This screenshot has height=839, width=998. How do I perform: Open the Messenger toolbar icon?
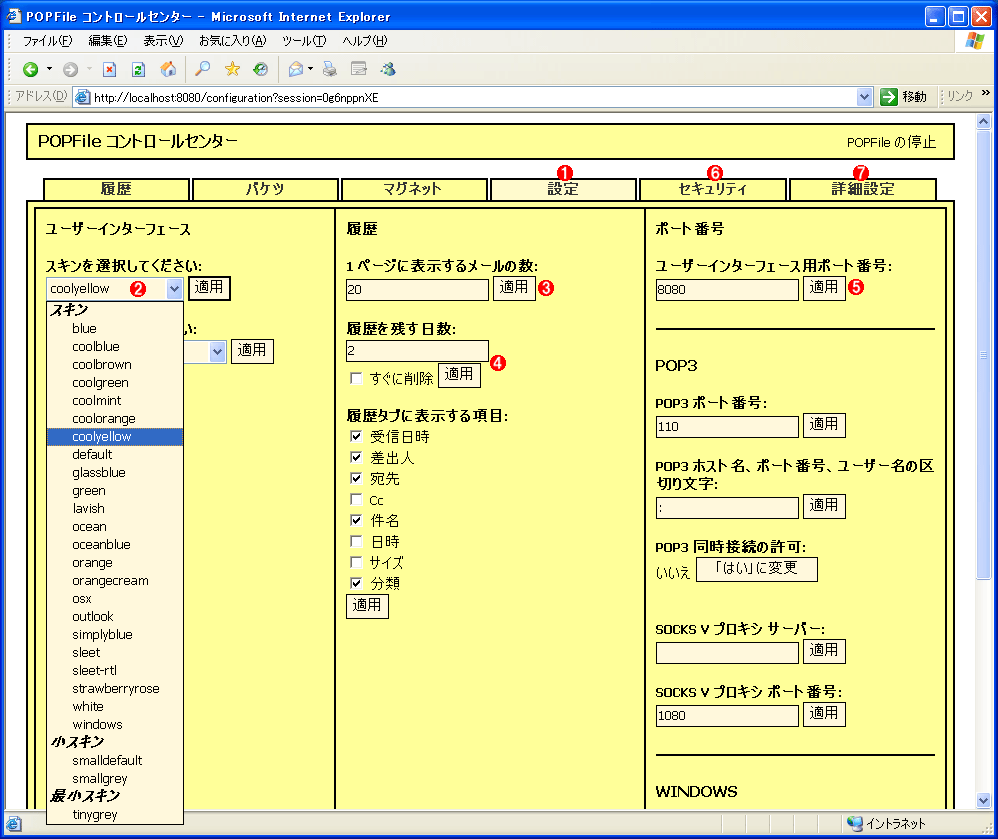388,69
